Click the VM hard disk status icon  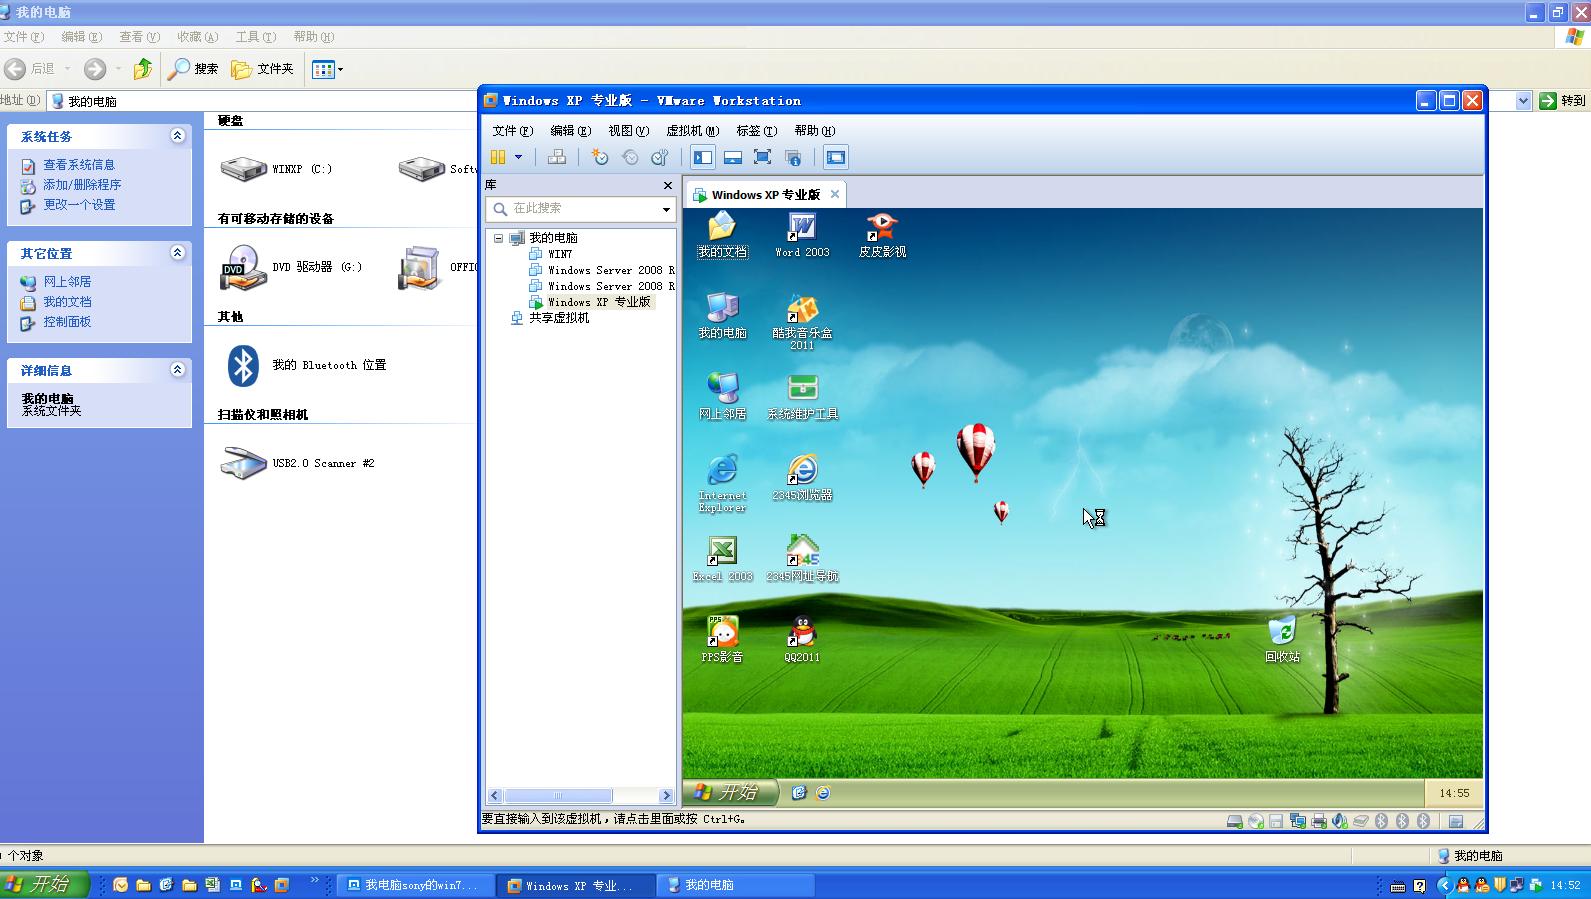click(1235, 821)
